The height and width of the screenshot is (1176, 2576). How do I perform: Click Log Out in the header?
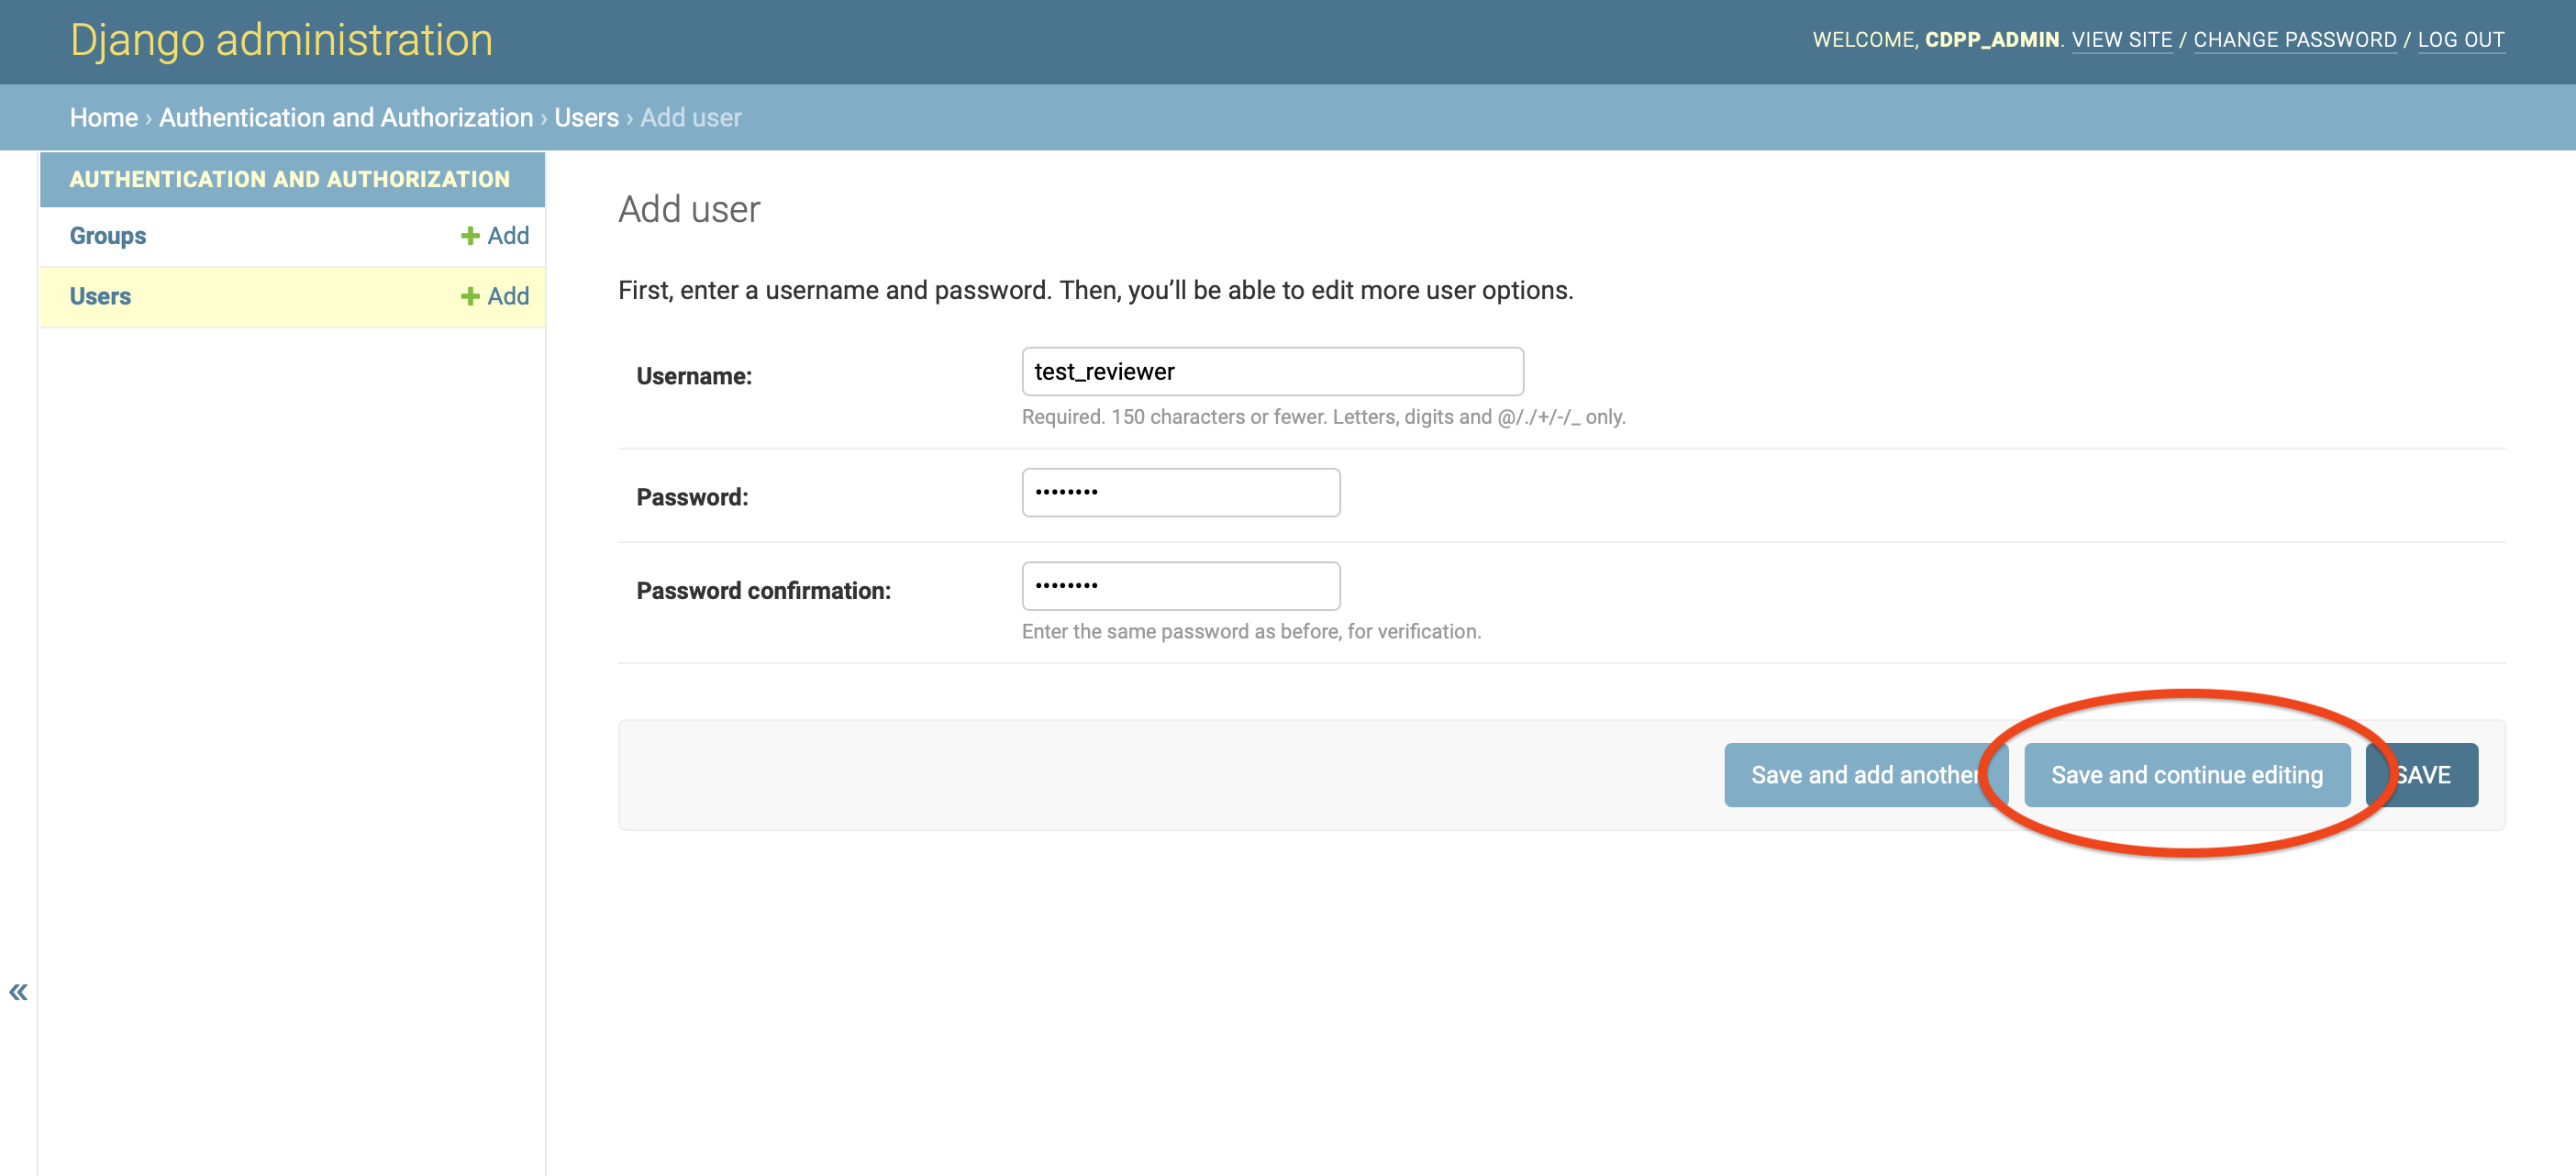[x=2461, y=39]
